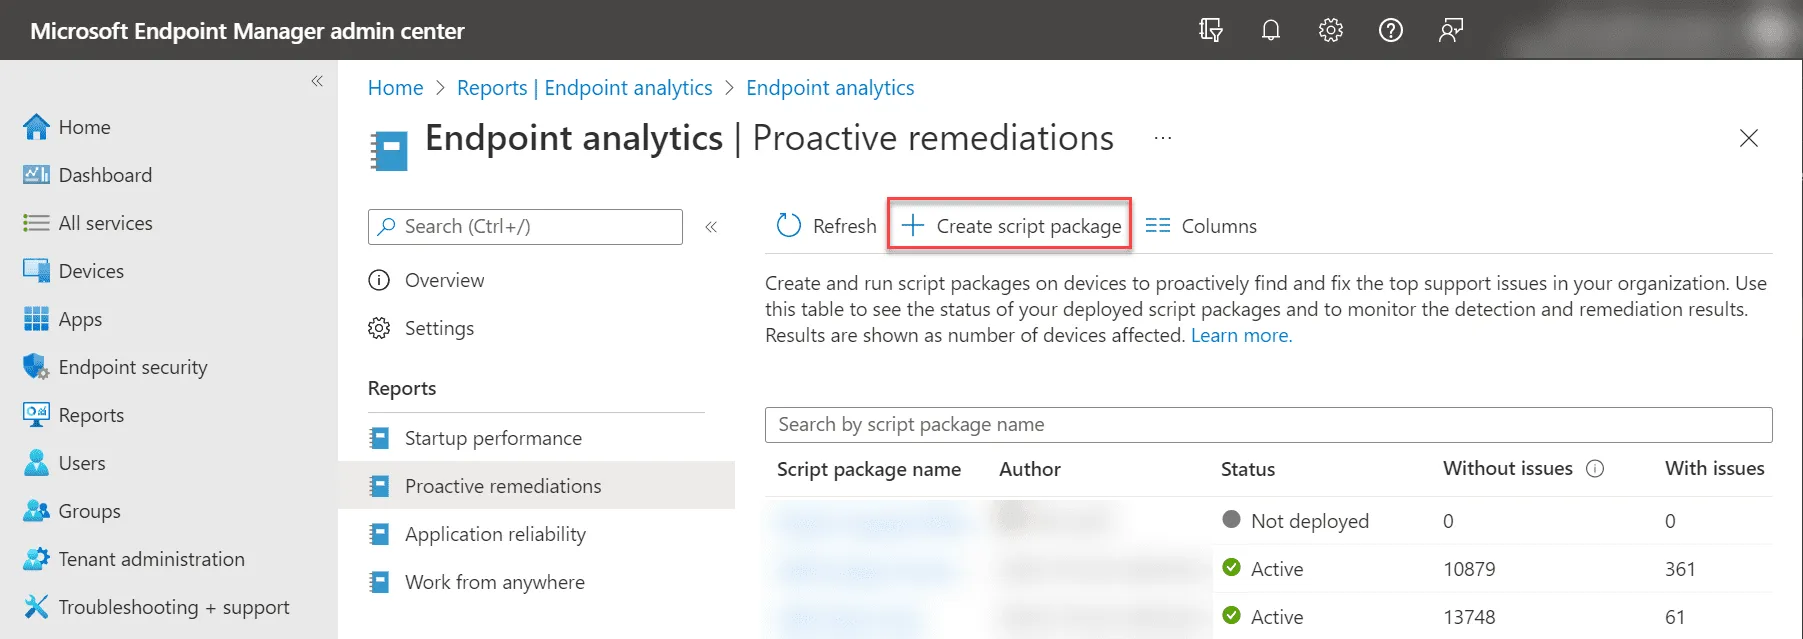Sort by Script package name column

(869, 469)
